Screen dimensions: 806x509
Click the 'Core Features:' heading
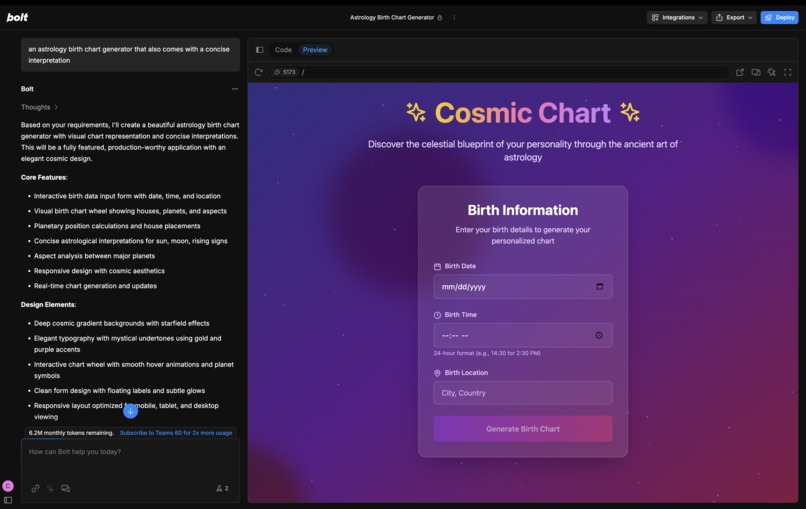click(44, 177)
